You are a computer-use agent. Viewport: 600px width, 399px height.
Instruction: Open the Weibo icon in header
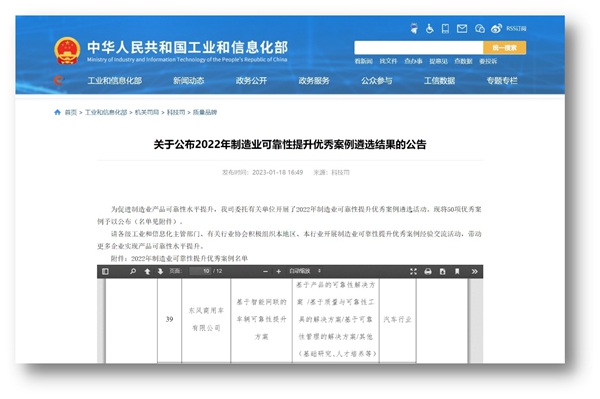[x=496, y=28]
